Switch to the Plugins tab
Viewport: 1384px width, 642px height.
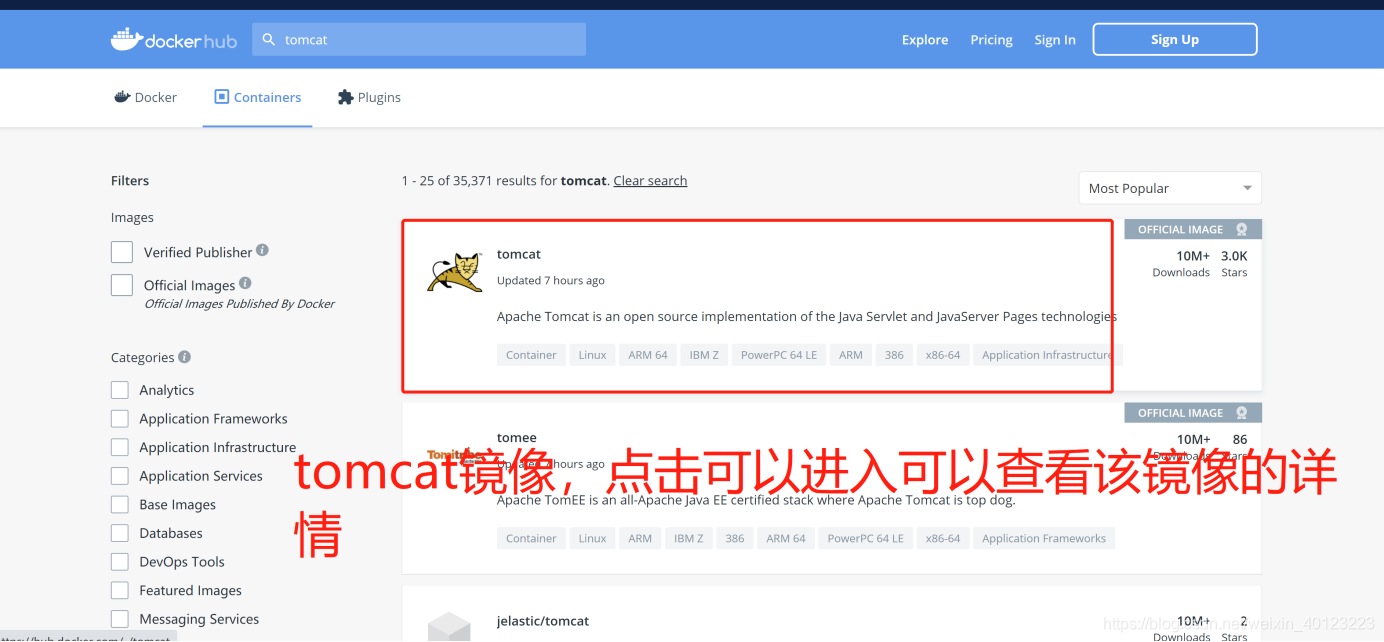pos(369,97)
